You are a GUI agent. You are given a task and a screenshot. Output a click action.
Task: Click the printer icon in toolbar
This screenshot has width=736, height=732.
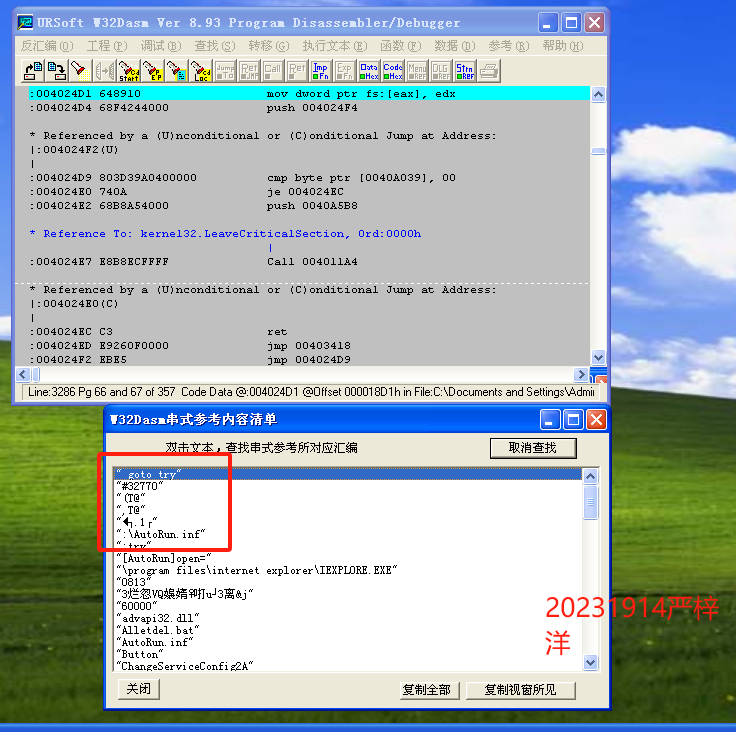pos(489,71)
